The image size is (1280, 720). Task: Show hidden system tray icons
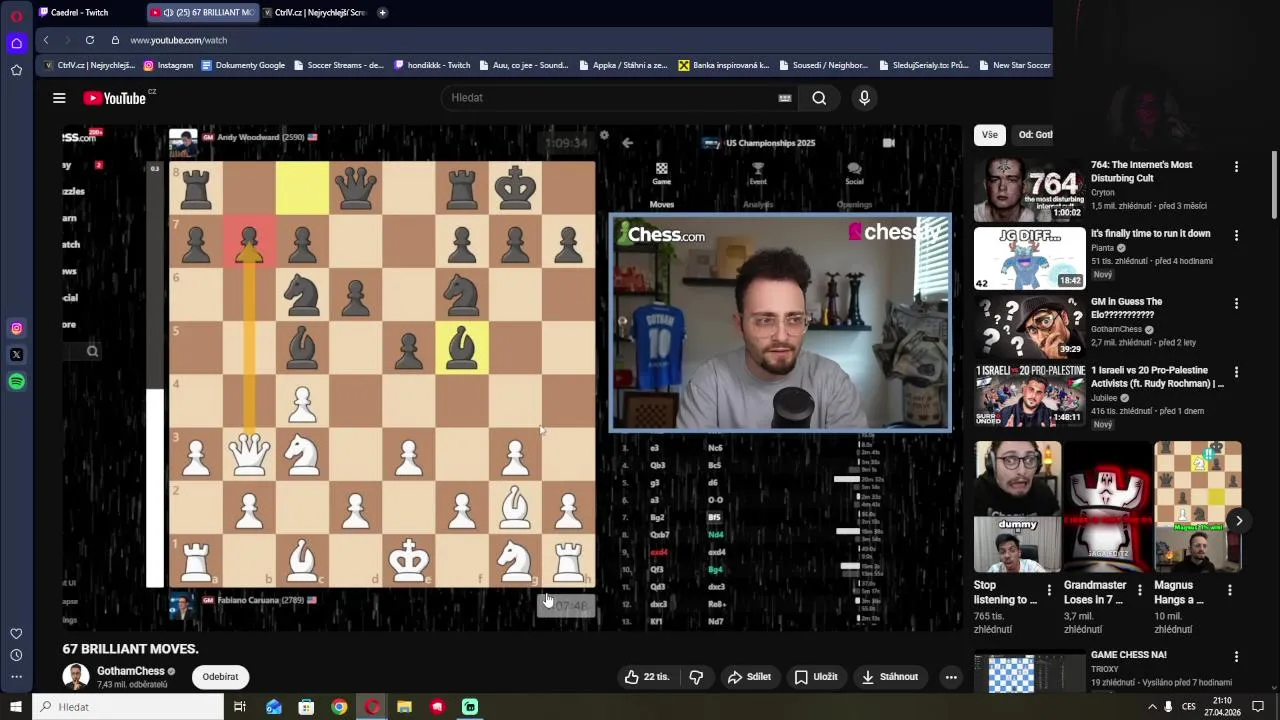(1152, 707)
